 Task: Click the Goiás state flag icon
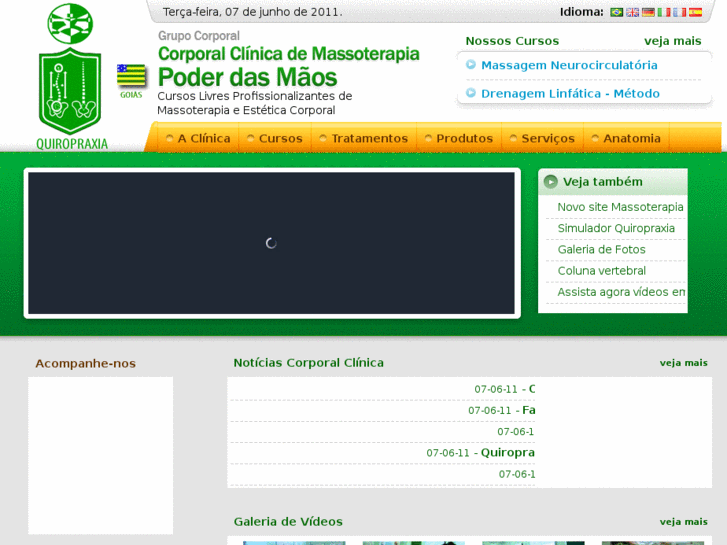coord(131,75)
